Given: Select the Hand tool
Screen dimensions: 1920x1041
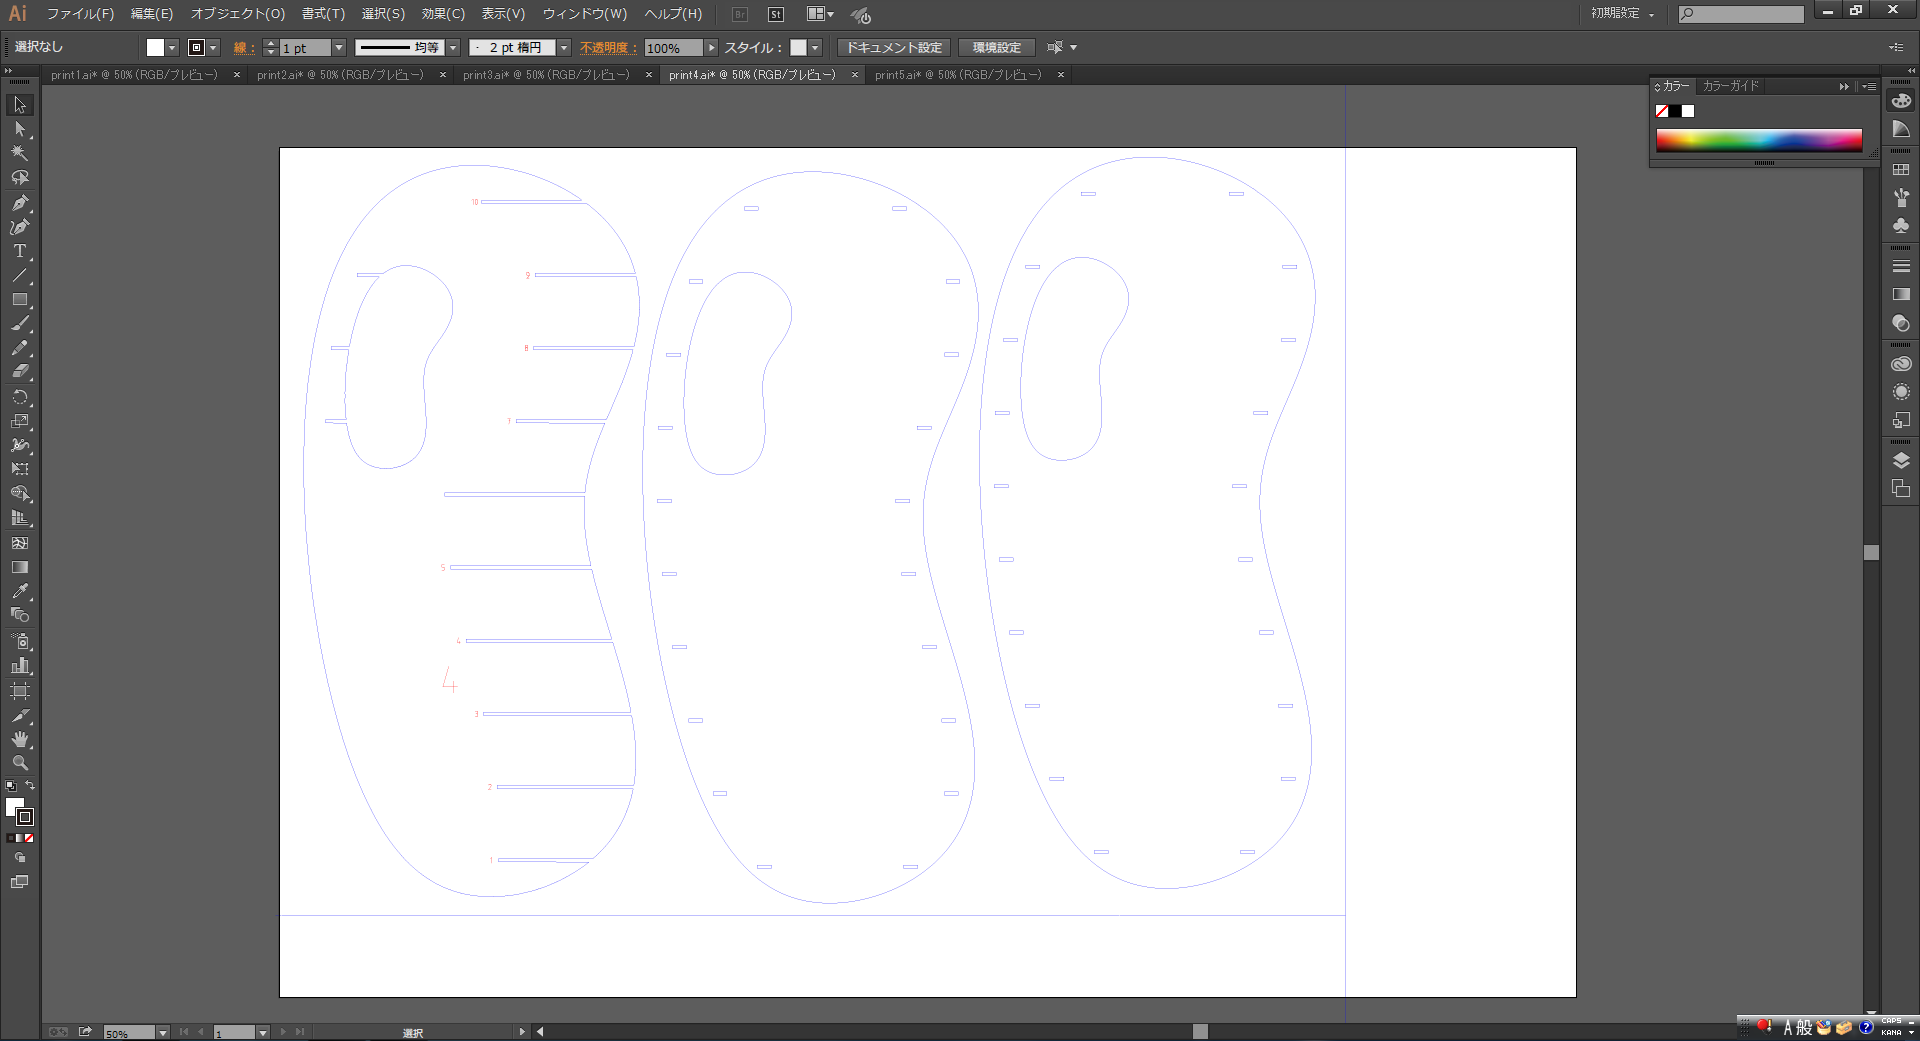Looking at the screenshot, I should (20, 739).
